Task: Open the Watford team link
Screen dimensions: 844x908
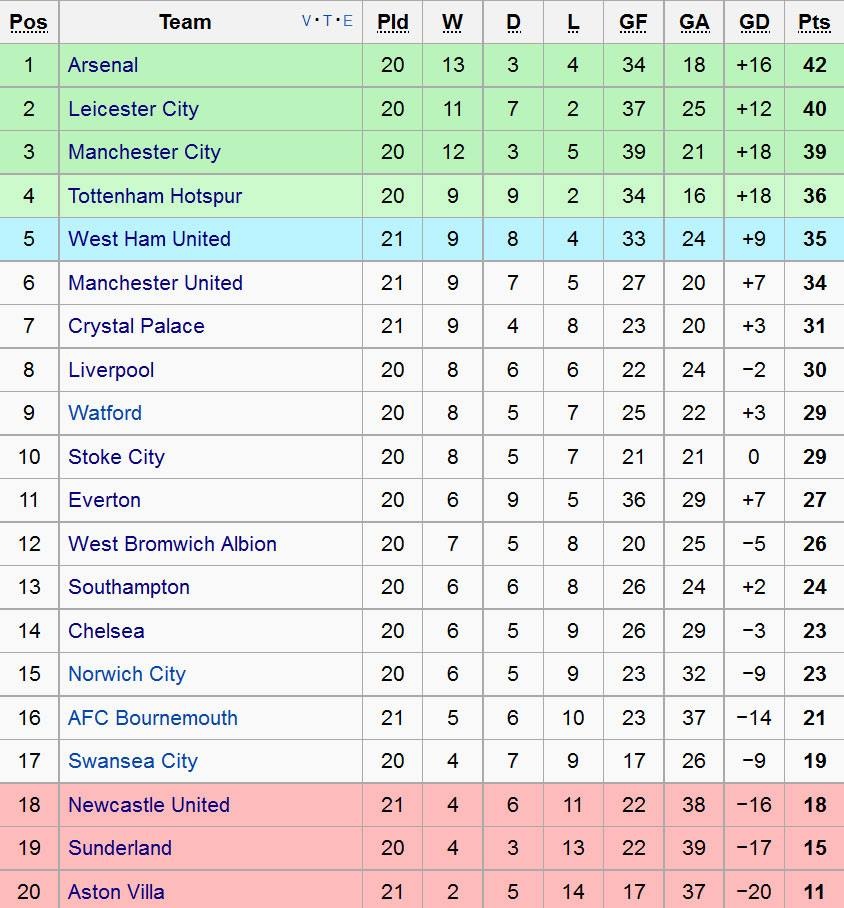Action: coord(105,413)
